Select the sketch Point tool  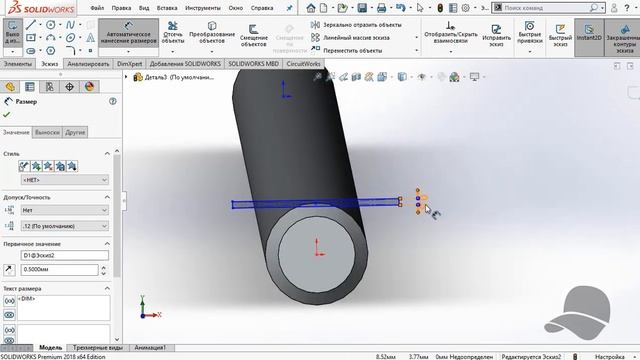90,51
